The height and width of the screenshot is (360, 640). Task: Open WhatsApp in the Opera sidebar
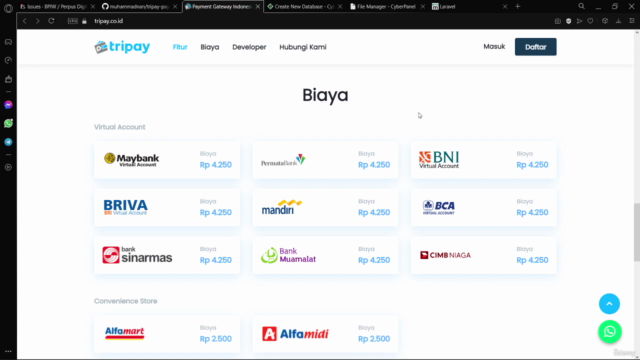[x=8, y=123]
